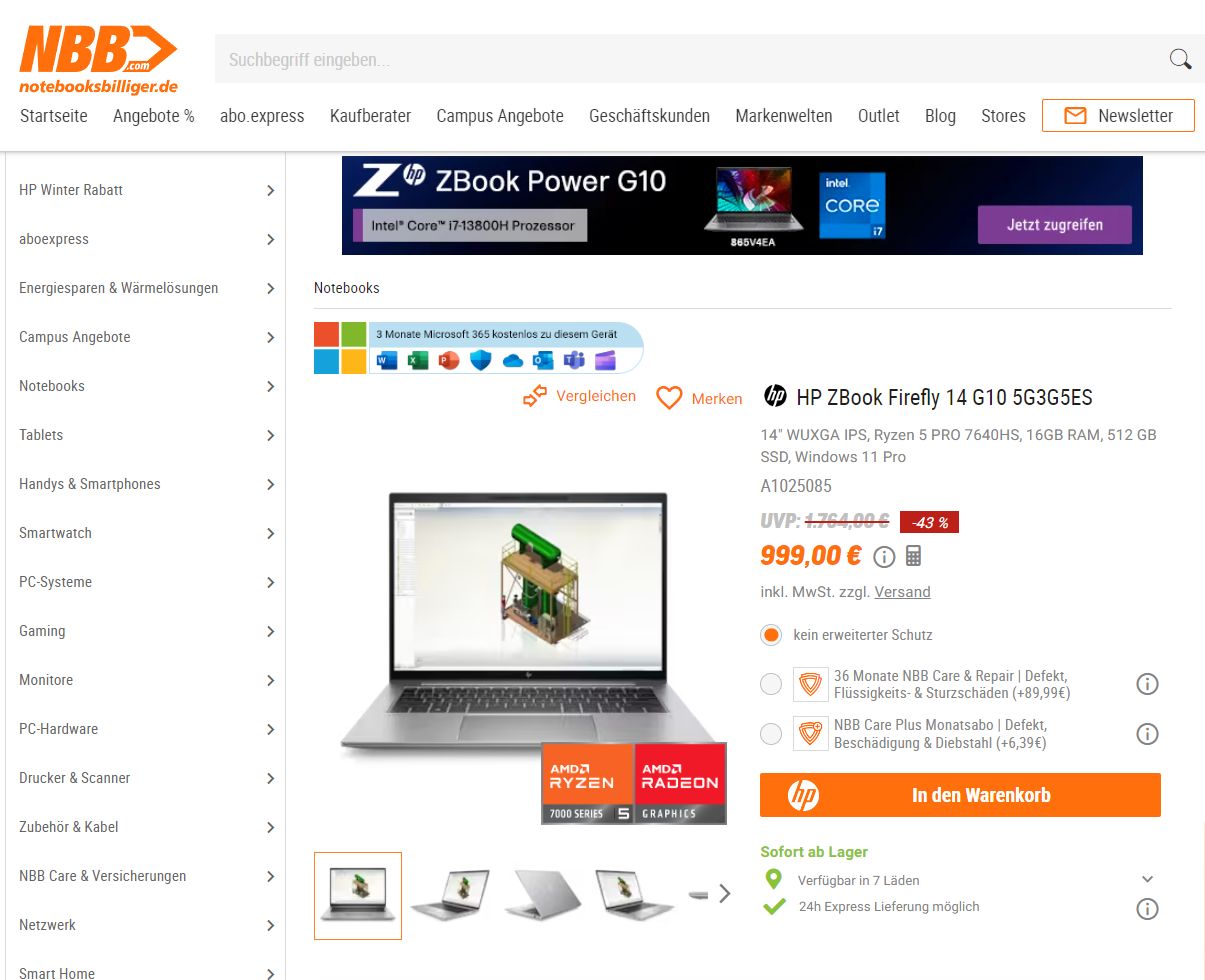The height and width of the screenshot is (980, 1205).
Task: Select 36 Monate NBB Care & Repair
Action: (x=770, y=685)
